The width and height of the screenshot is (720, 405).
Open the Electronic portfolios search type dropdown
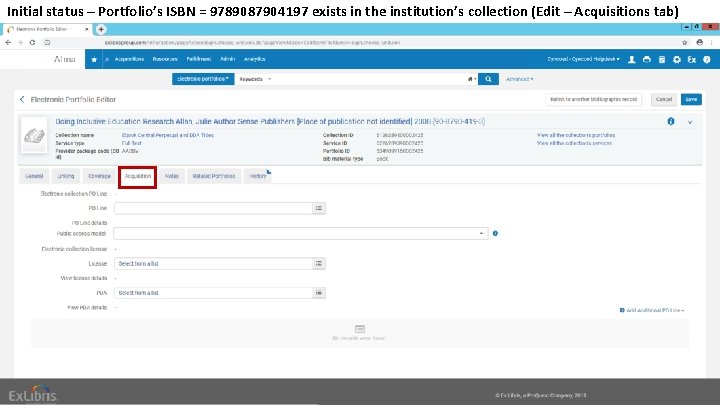[203, 79]
